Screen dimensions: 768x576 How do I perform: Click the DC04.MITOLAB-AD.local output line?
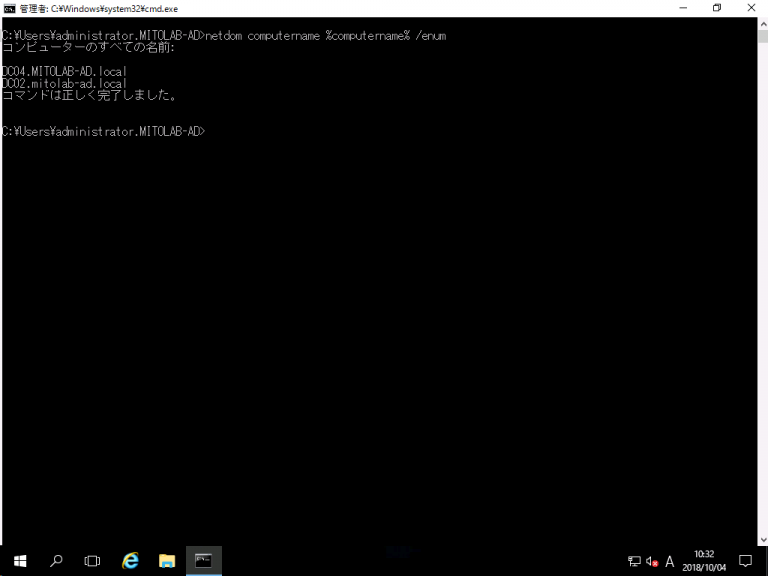point(64,72)
